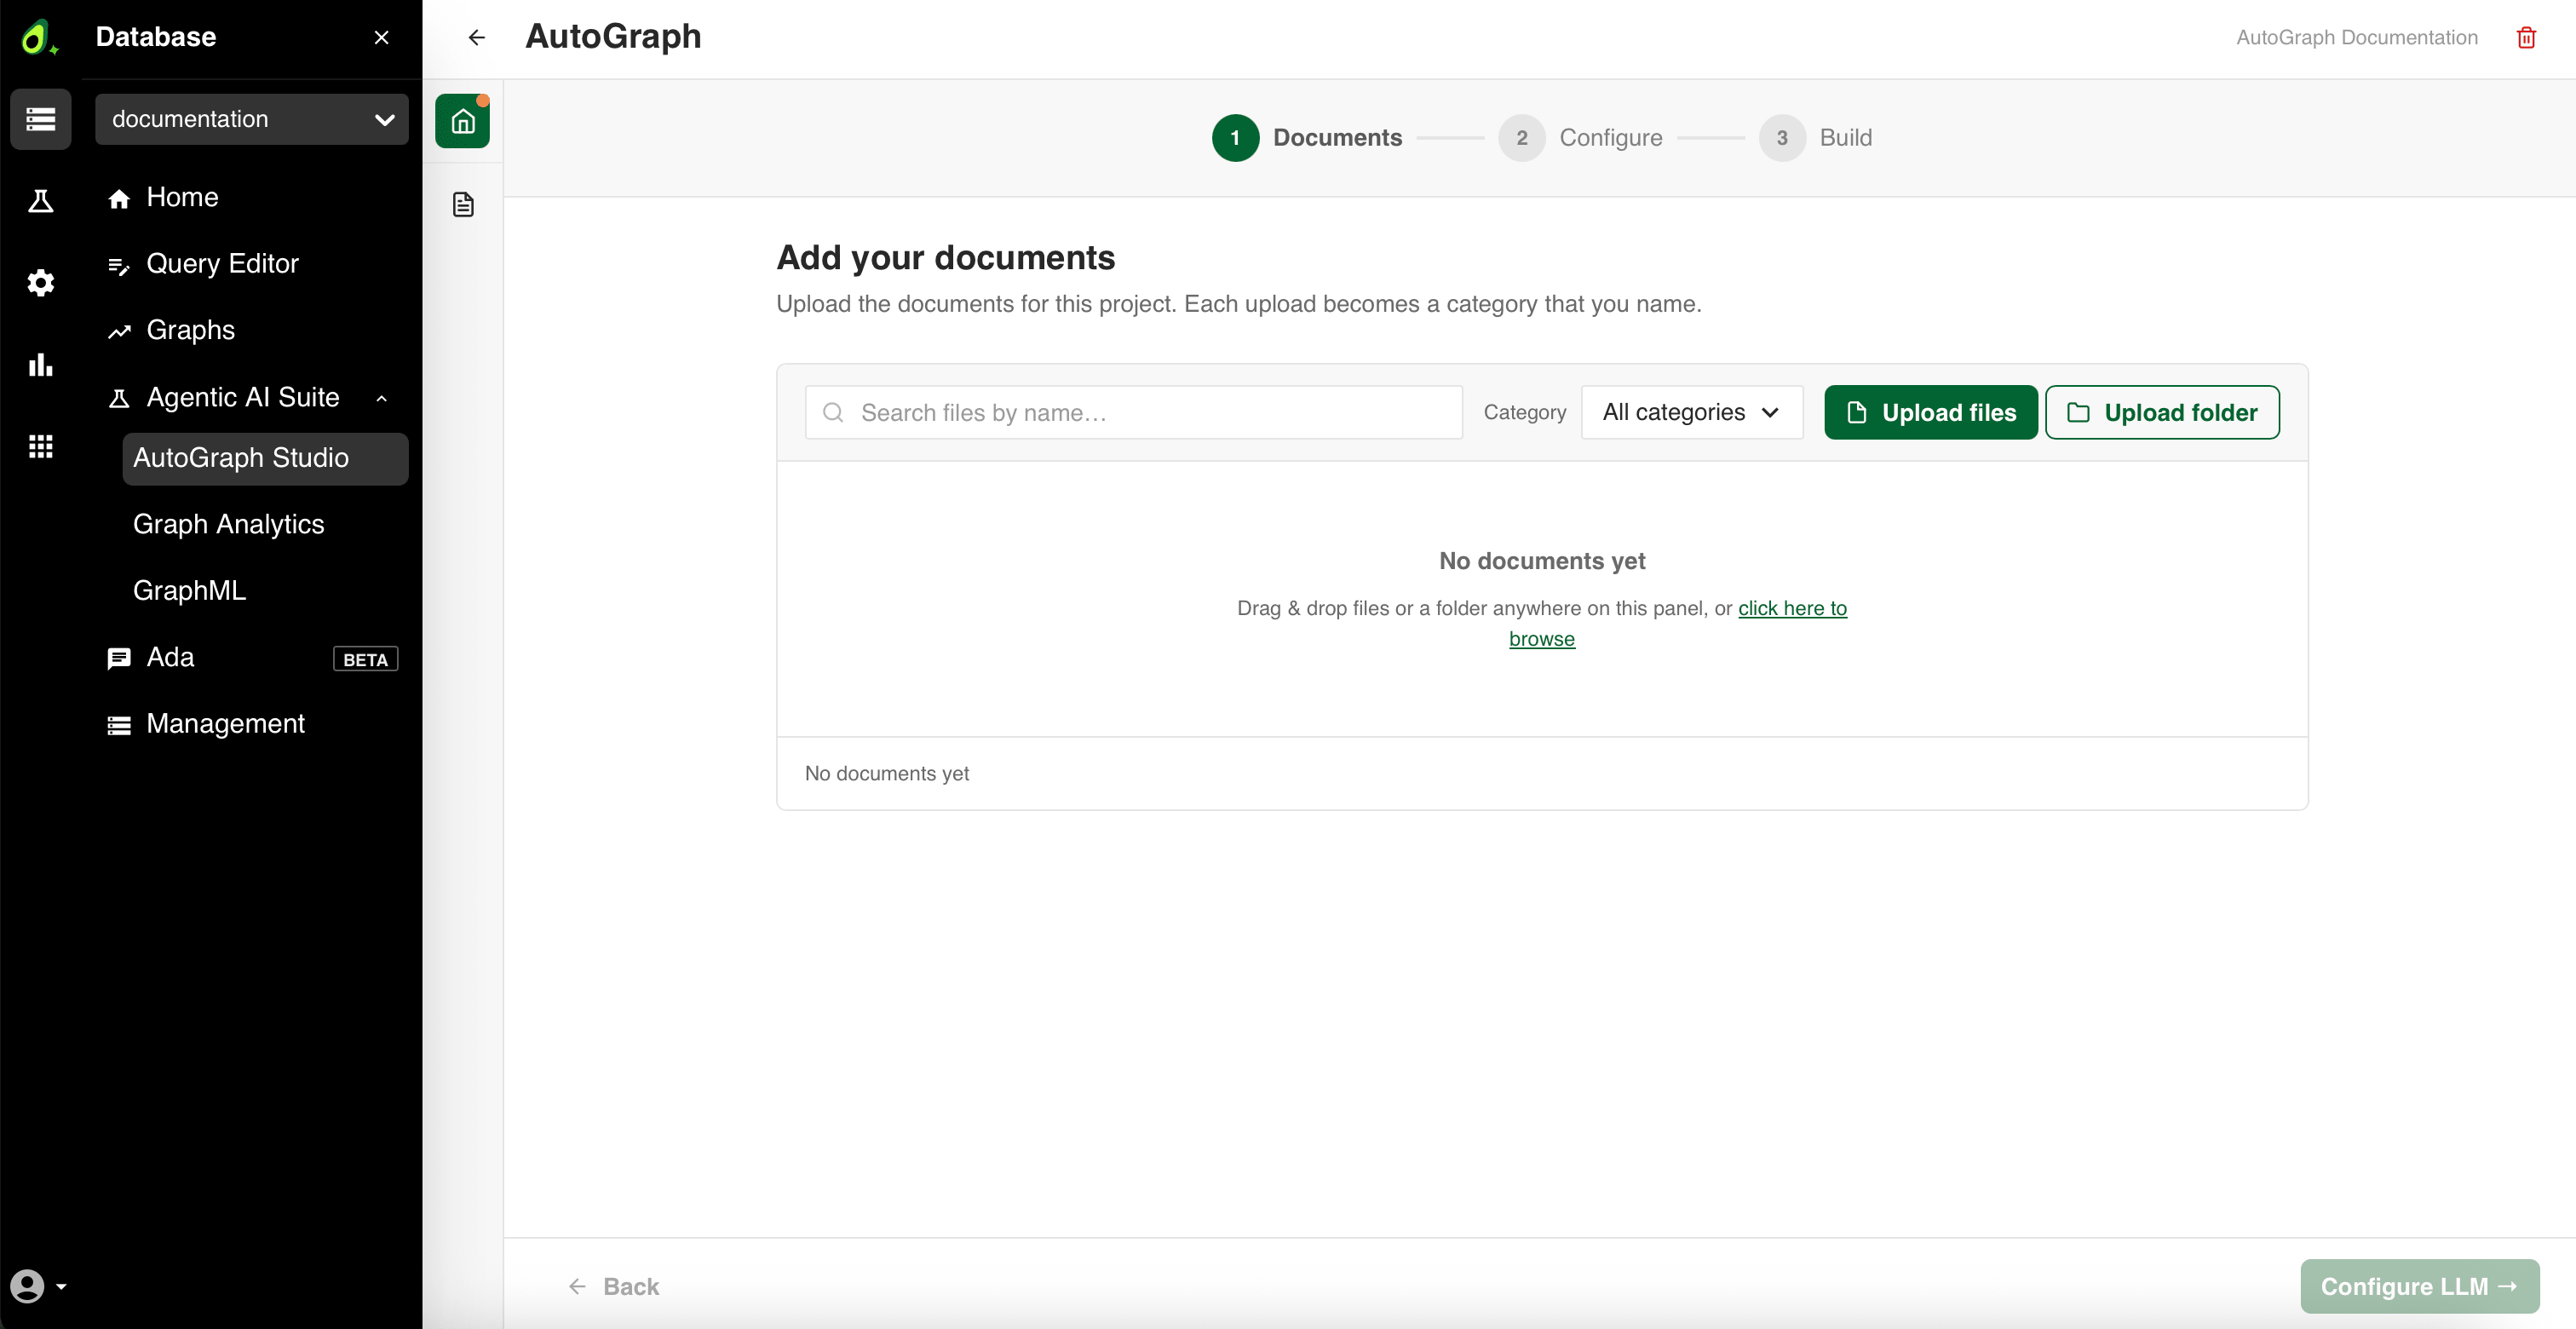Collapse the Agentic AI Suite section

381,398
